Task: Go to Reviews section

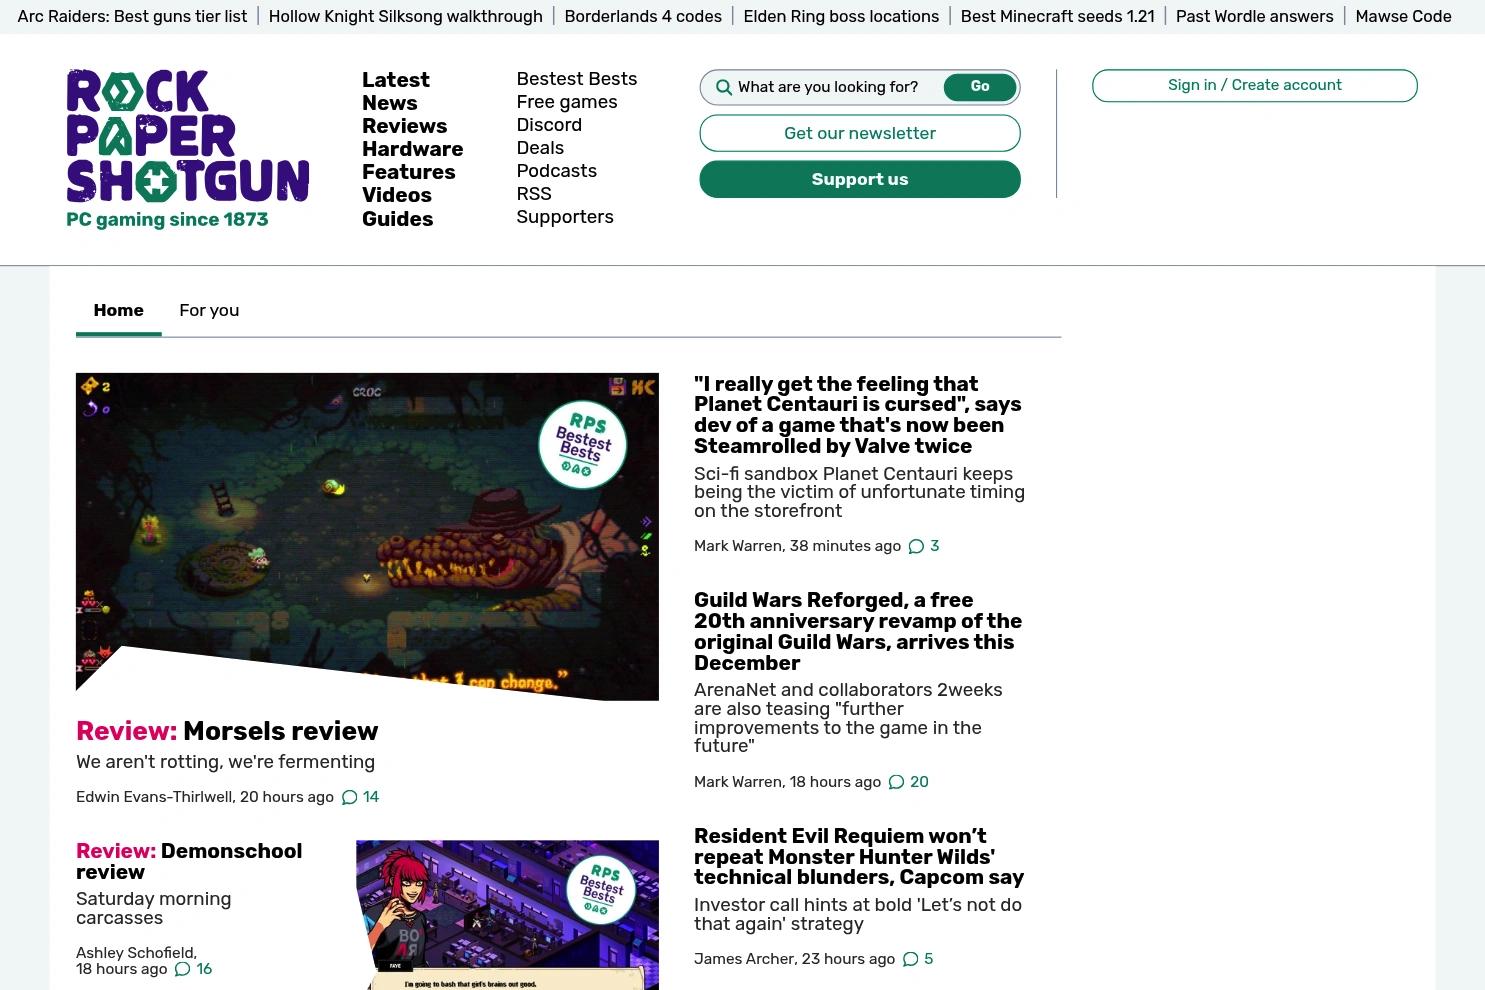Action: pyautogui.click(x=405, y=126)
